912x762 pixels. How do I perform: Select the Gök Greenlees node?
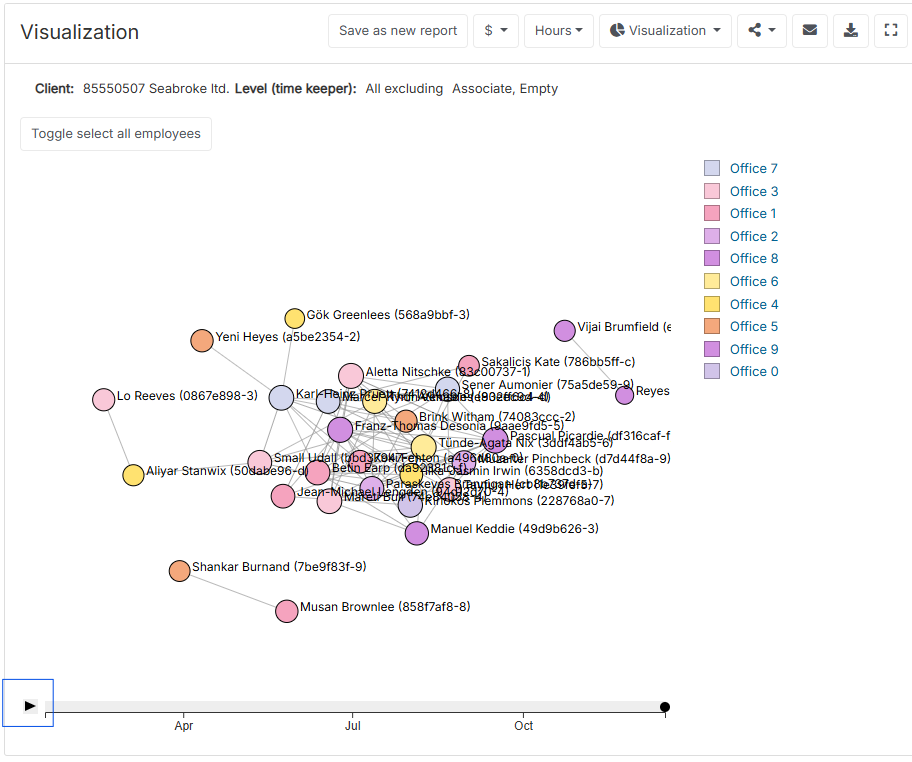click(295, 318)
